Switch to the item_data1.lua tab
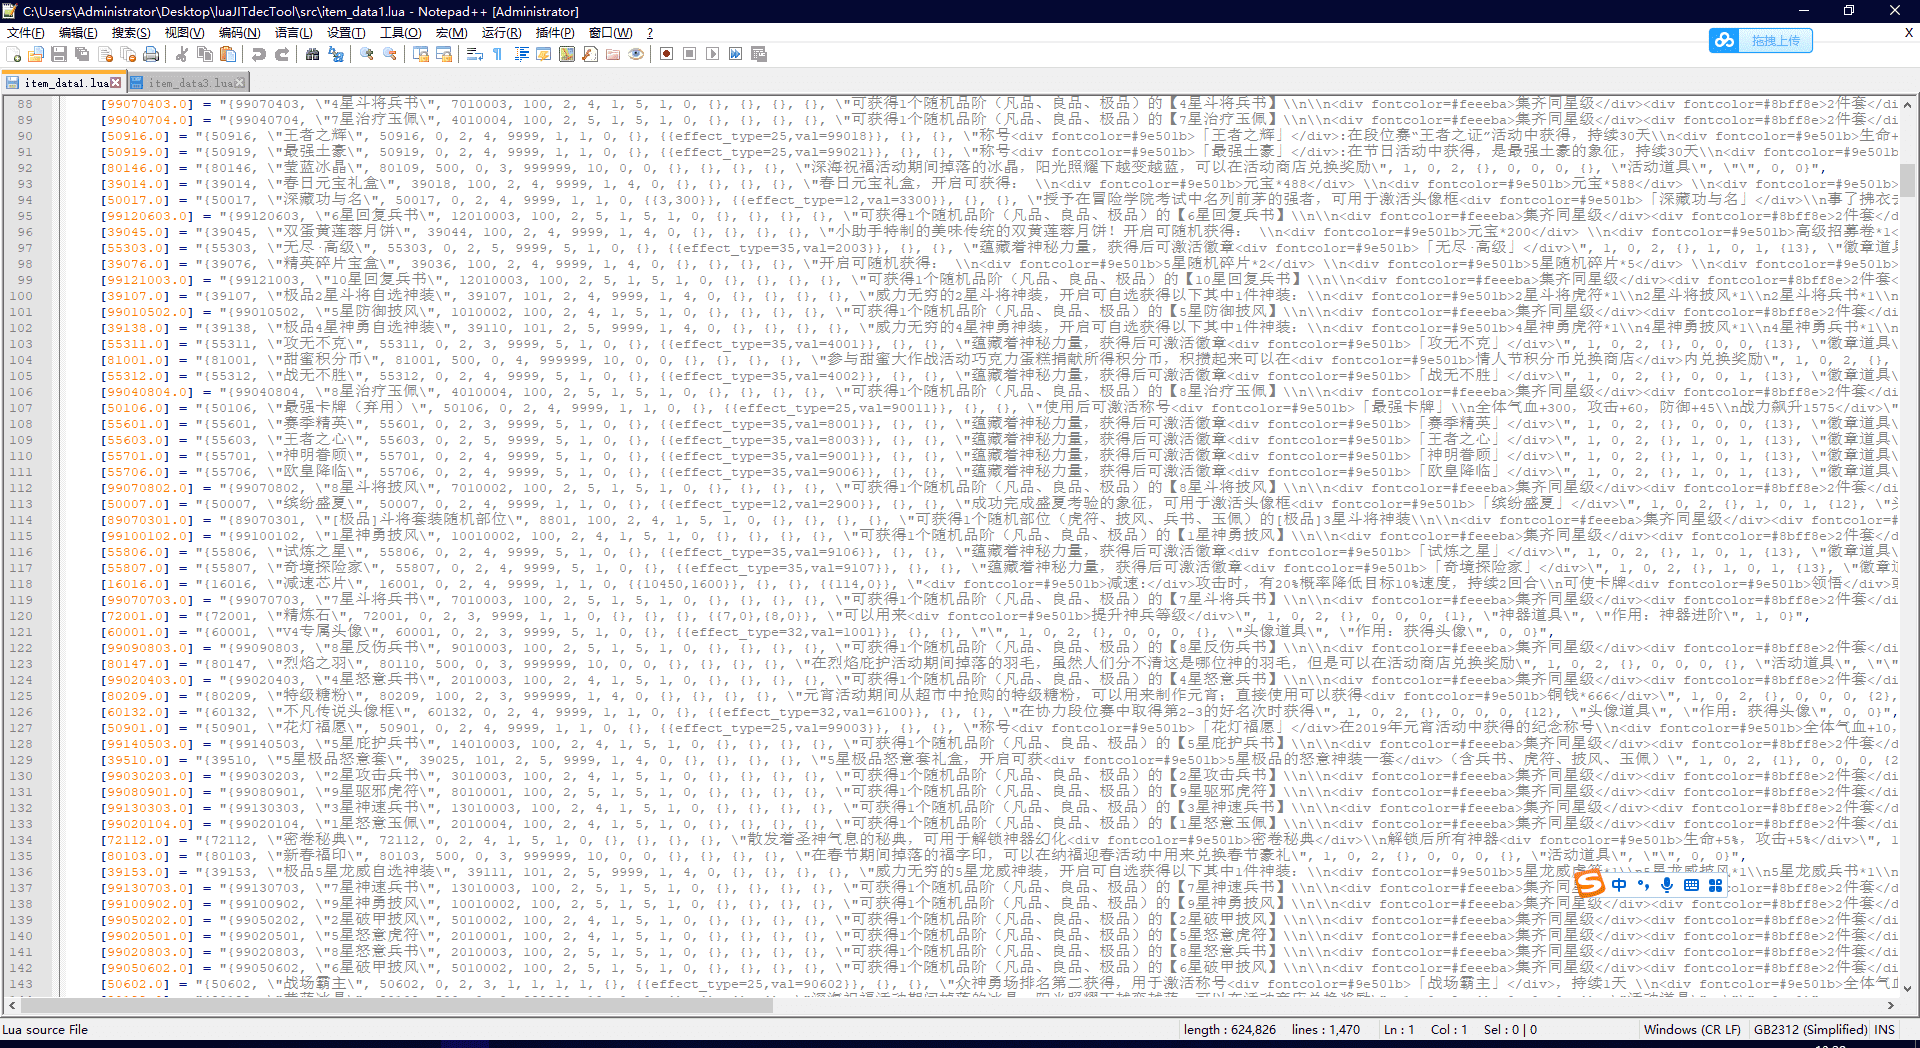Screen dimensions: 1920x1048 62,83
